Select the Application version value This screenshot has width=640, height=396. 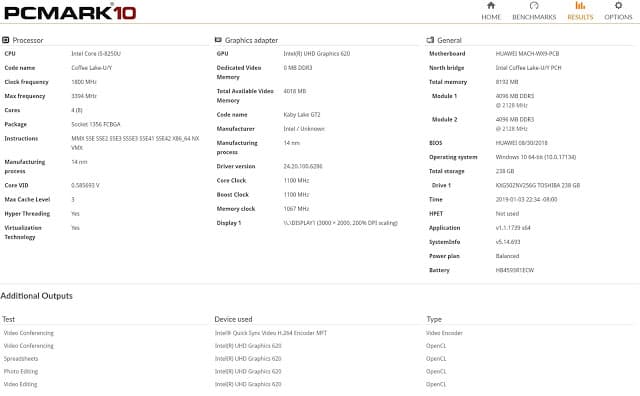coord(513,228)
